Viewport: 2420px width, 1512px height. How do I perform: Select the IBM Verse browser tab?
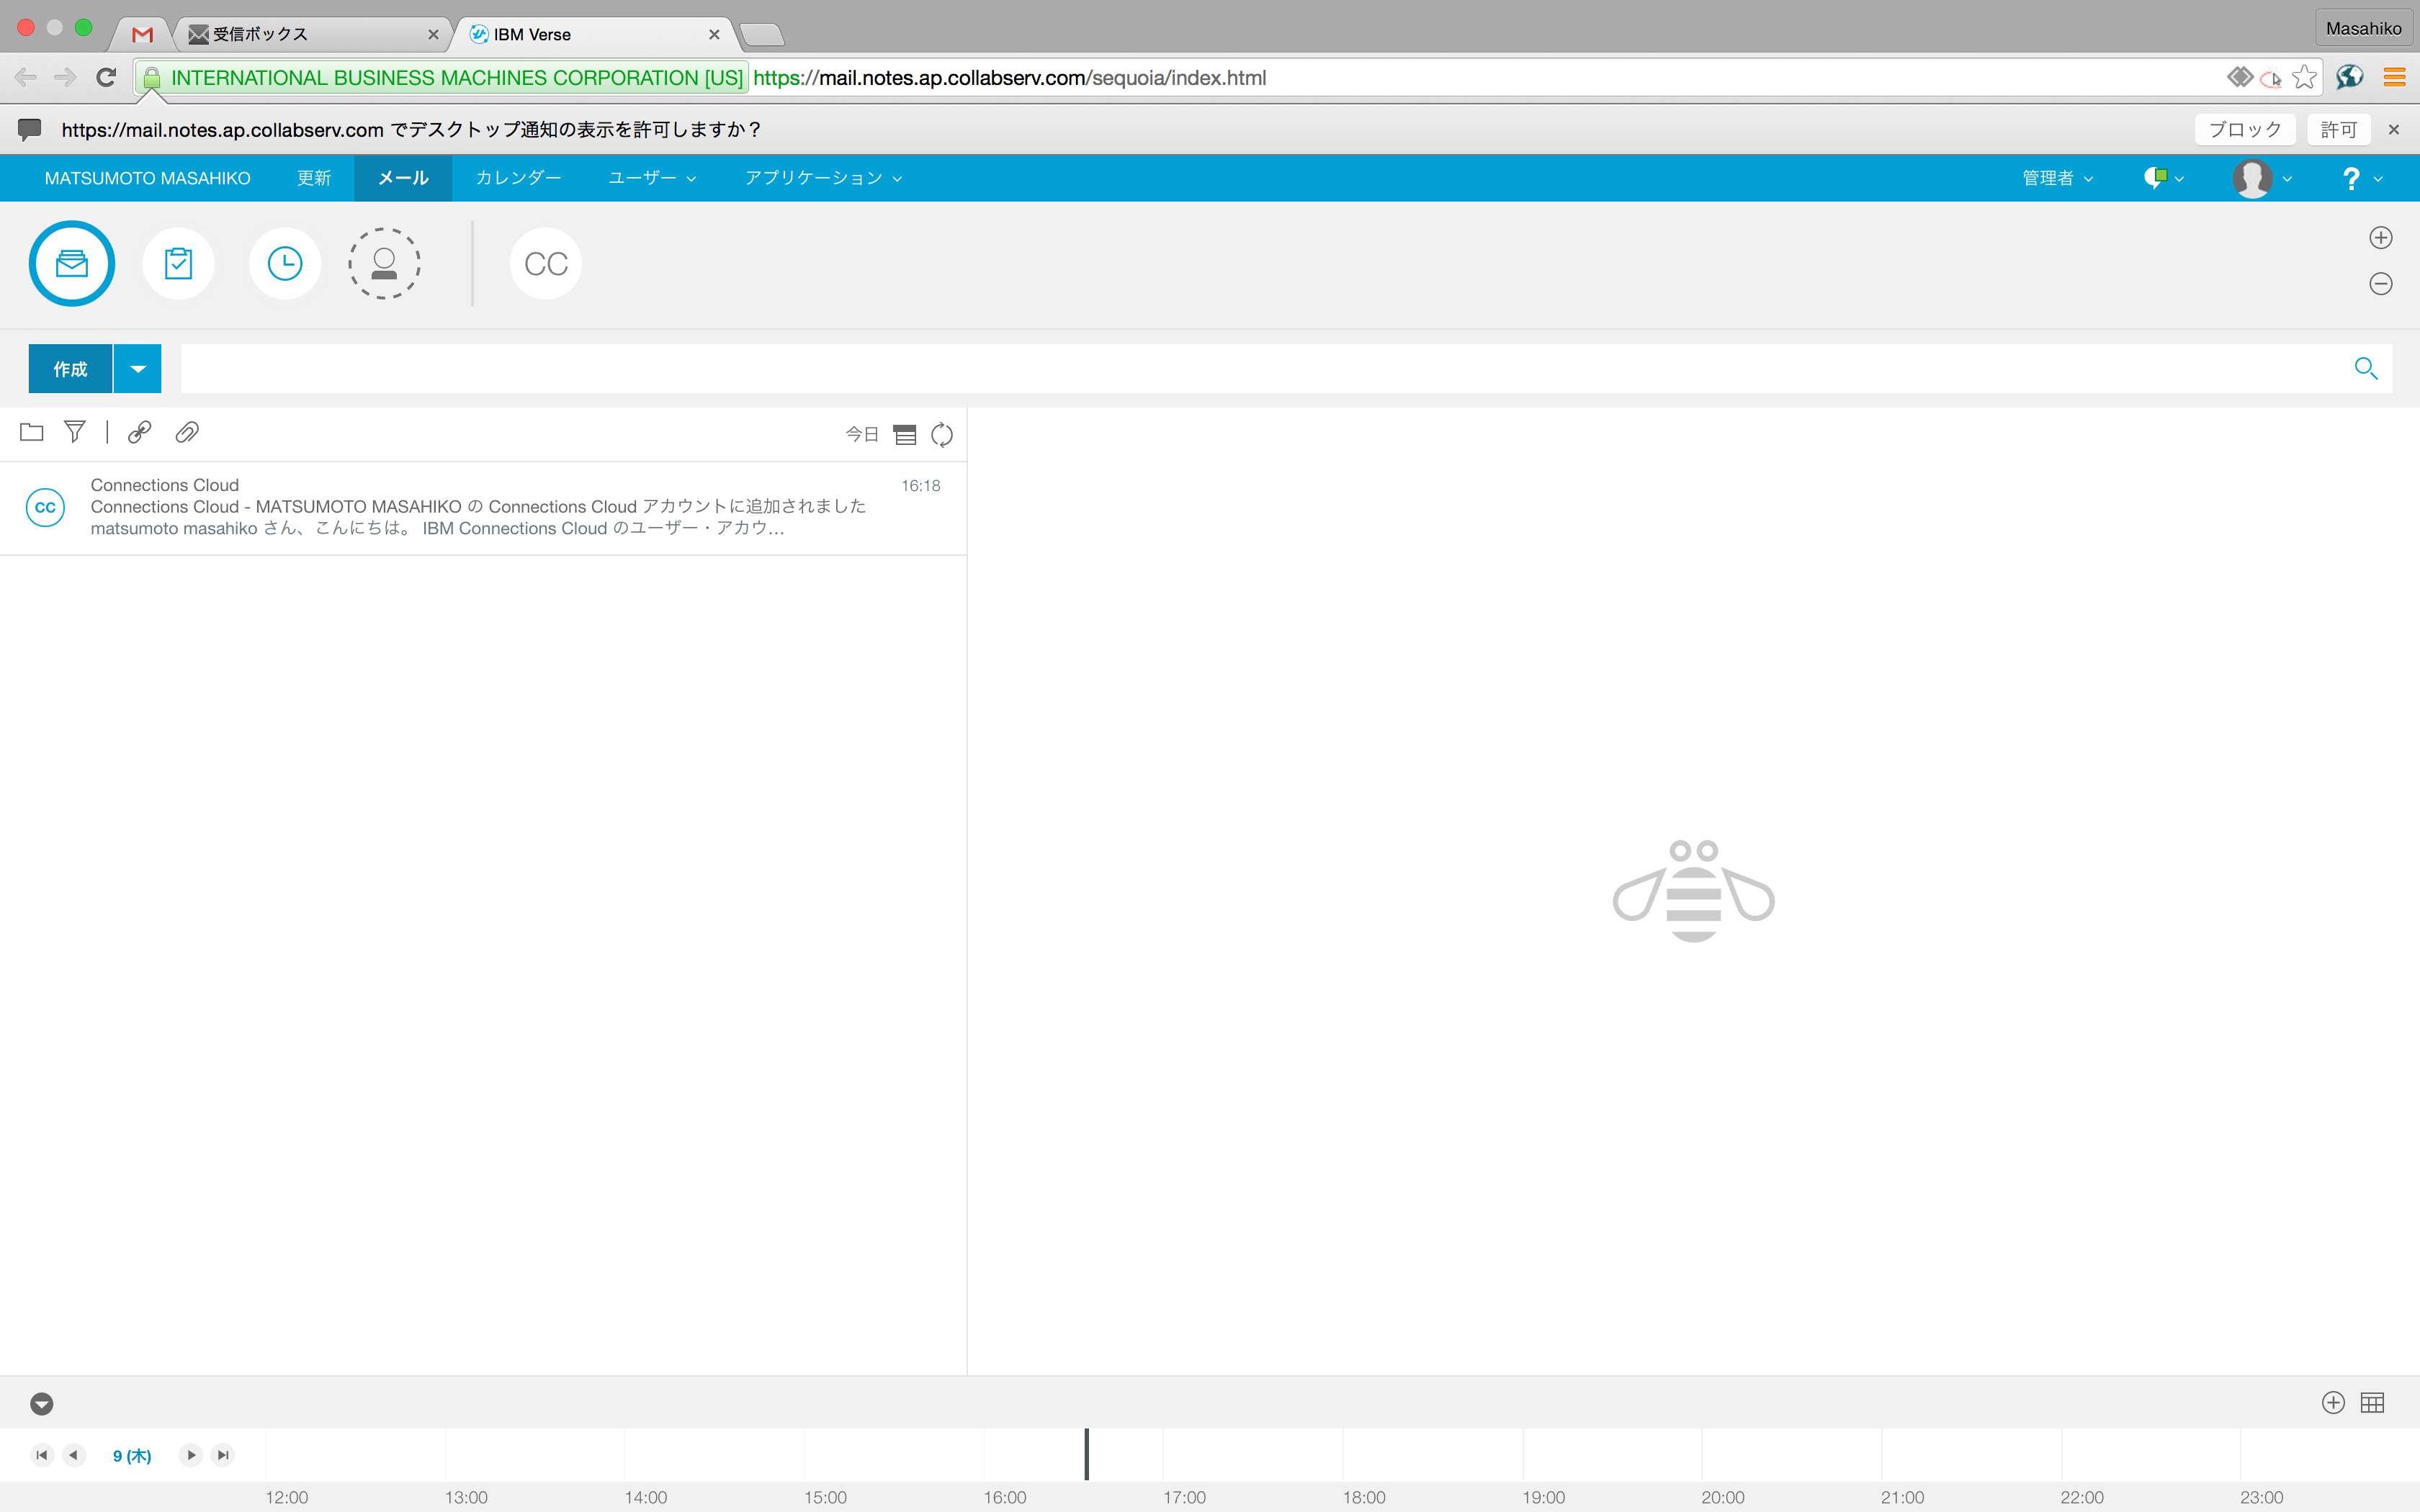point(594,34)
